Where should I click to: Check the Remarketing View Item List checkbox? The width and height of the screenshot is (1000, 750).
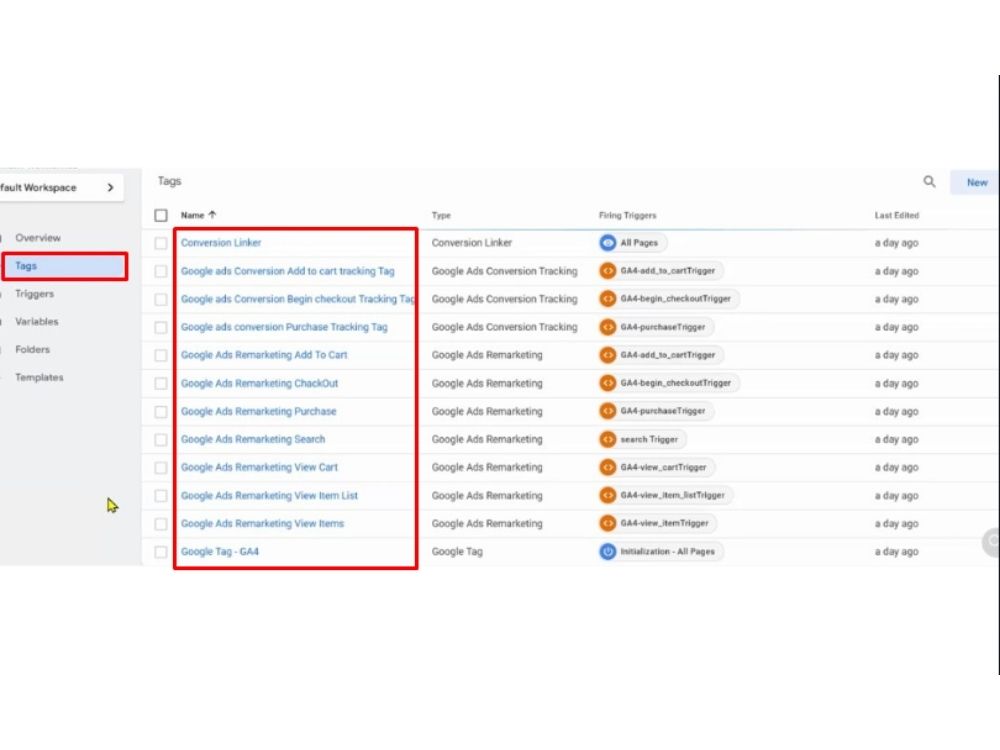click(x=161, y=496)
